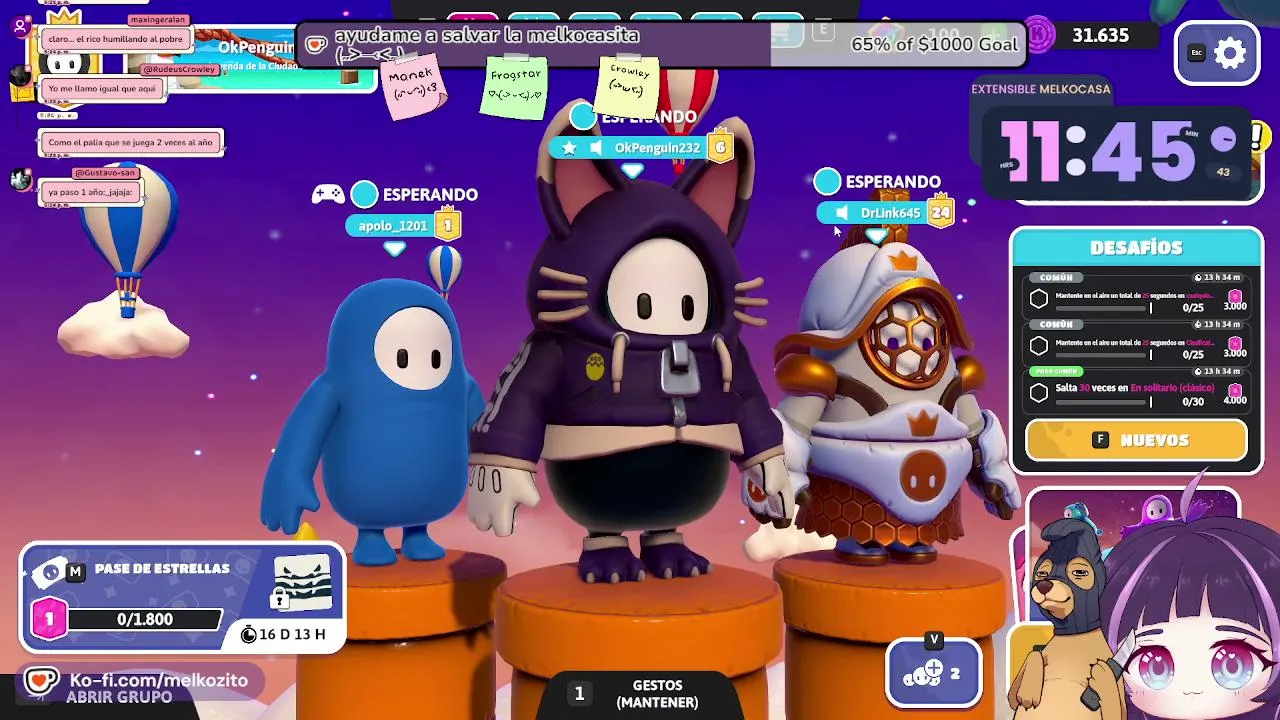Click apolo_1201's level 1 crown badge
The width and height of the screenshot is (1280, 720).
(x=448, y=225)
